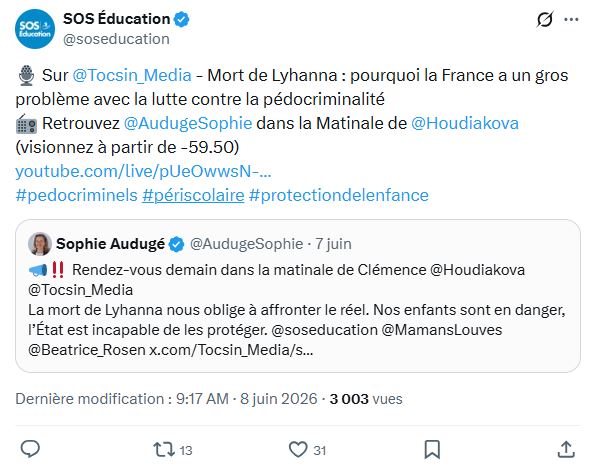View edit history via Dernière modification
596x472 pixels.
[90, 399]
